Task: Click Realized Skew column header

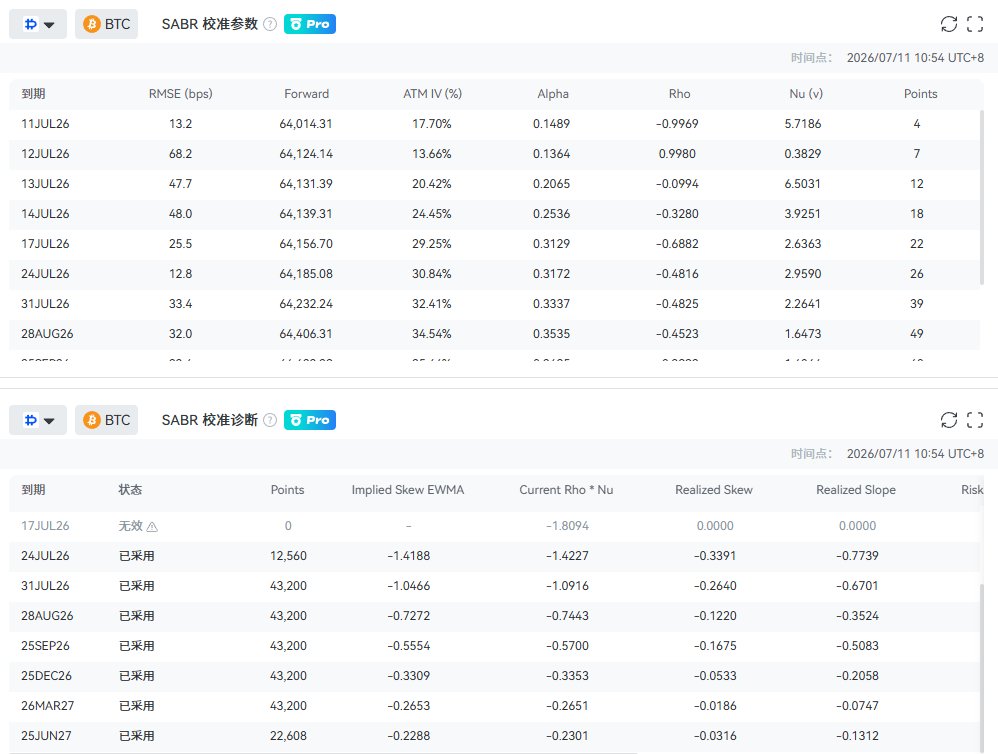Action: point(714,490)
